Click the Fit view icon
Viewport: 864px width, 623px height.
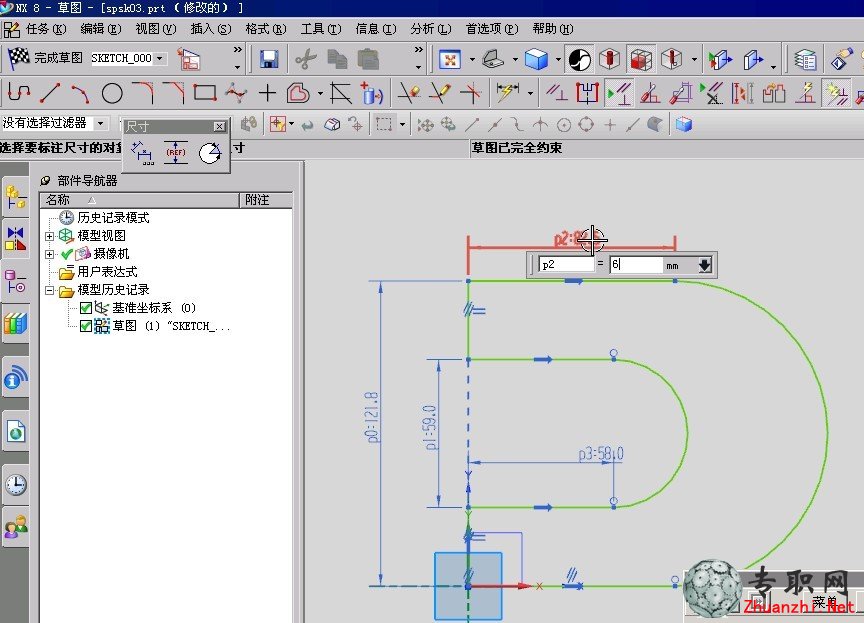point(450,59)
